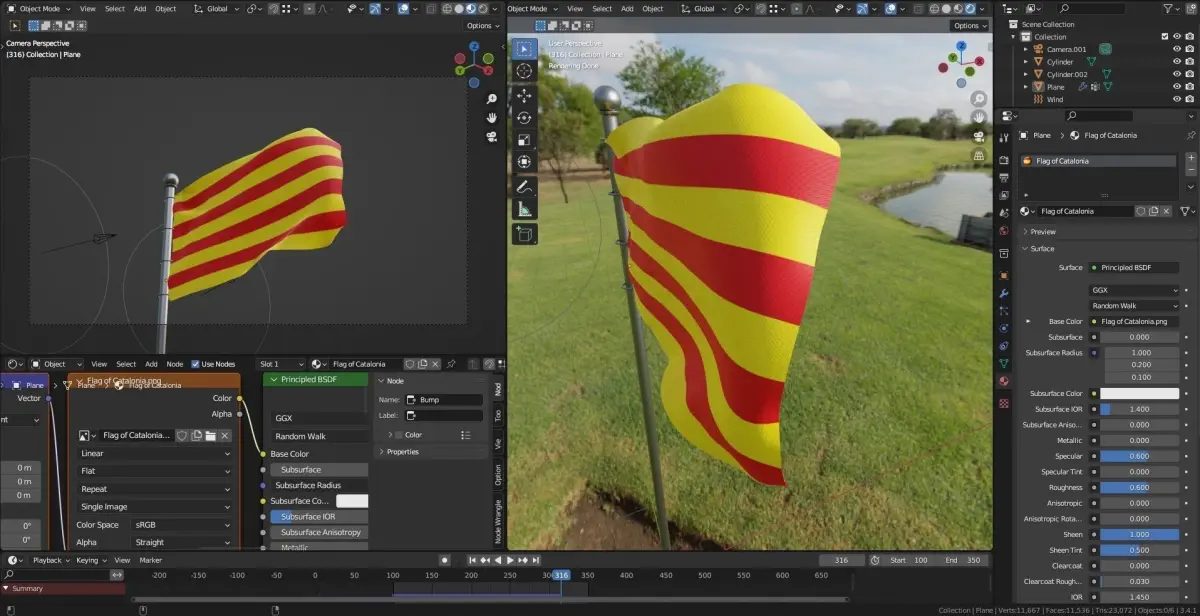Viewport: 1200px width, 616px height.
Task: Open the Node menu in shader editor
Action: pyautogui.click(x=174, y=364)
